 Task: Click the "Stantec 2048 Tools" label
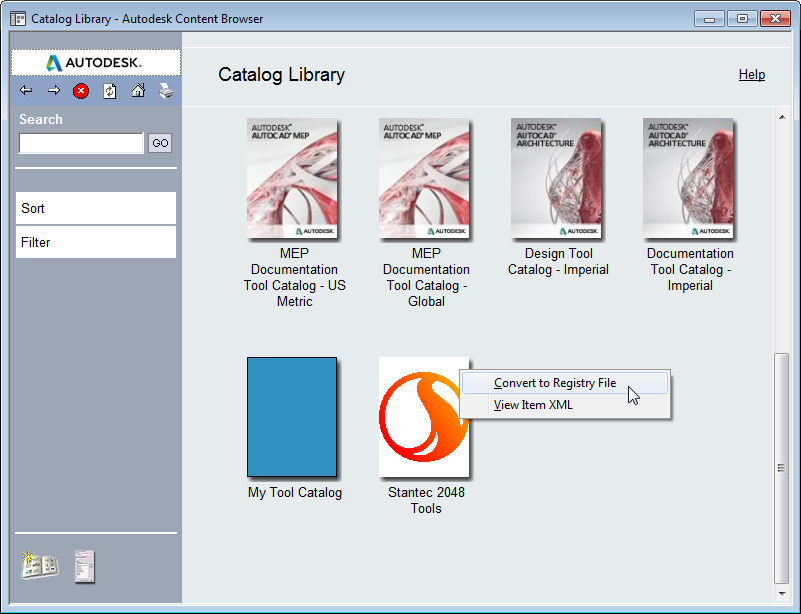click(x=426, y=500)
